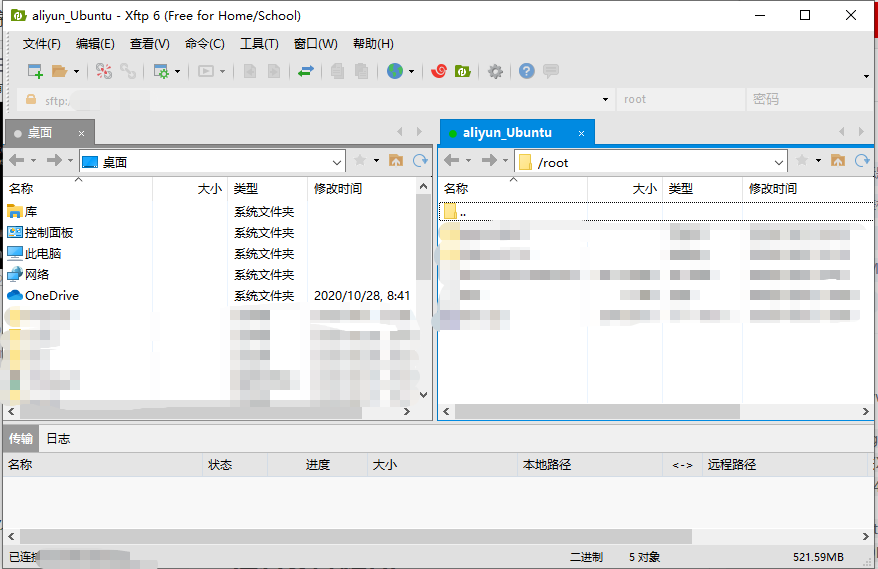Click the local pane home folder icon
Image resolution: width=878 pixels, height=569 pixels.
pos(396,161)
